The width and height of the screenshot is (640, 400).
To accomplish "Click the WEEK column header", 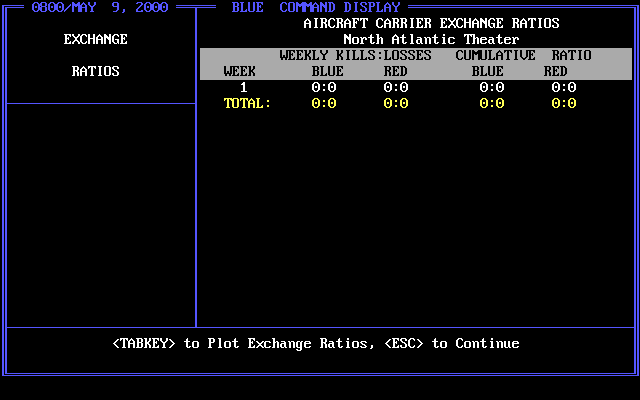I will (240, 71).
